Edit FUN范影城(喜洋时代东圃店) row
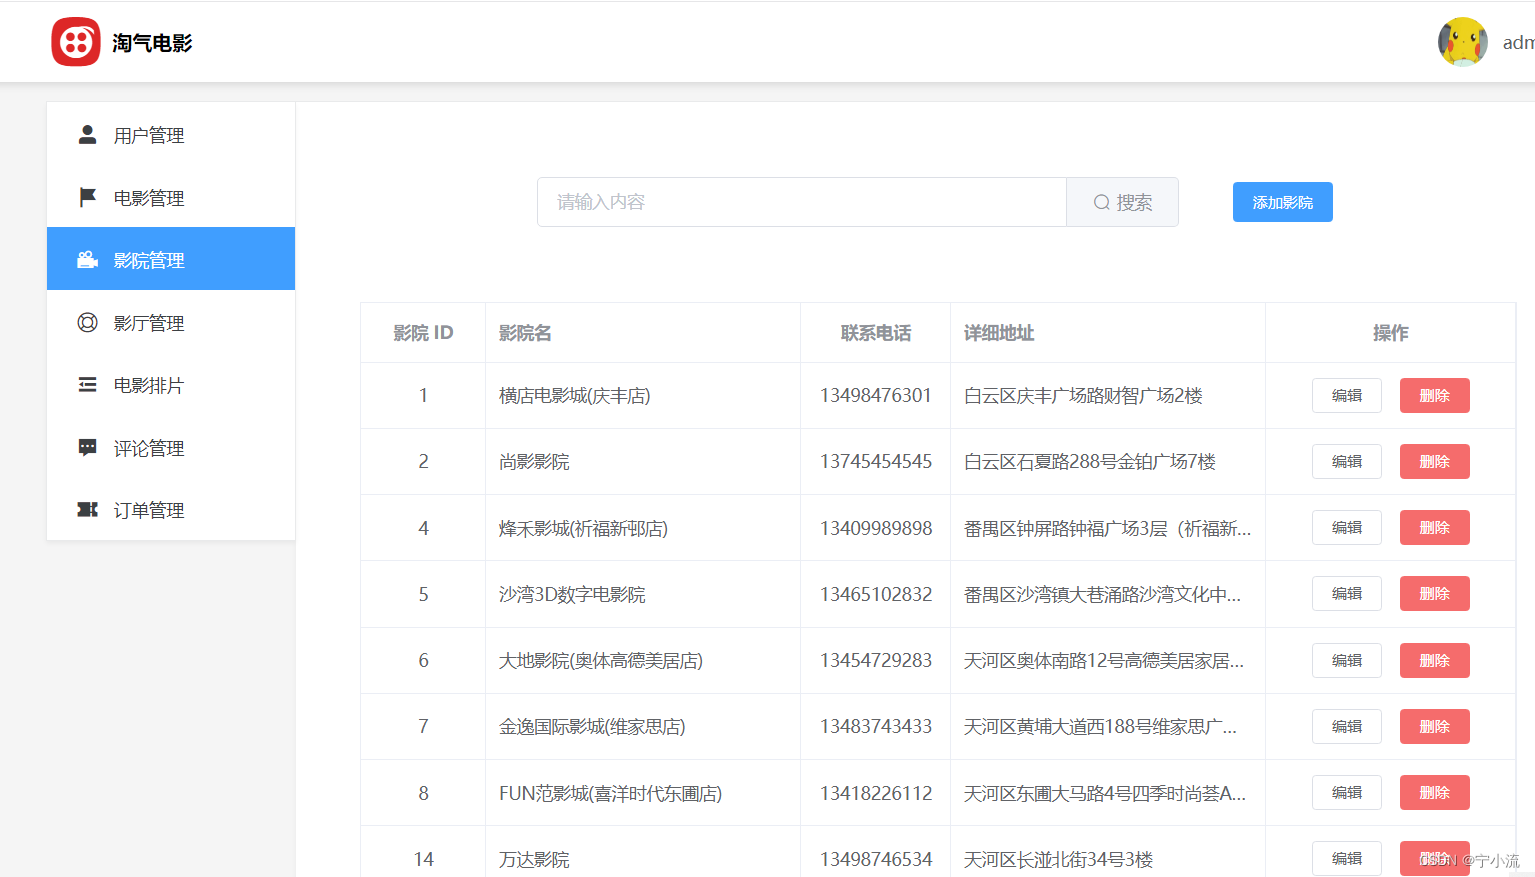This screenshot has height=877, width=1535. point(1346,792)
